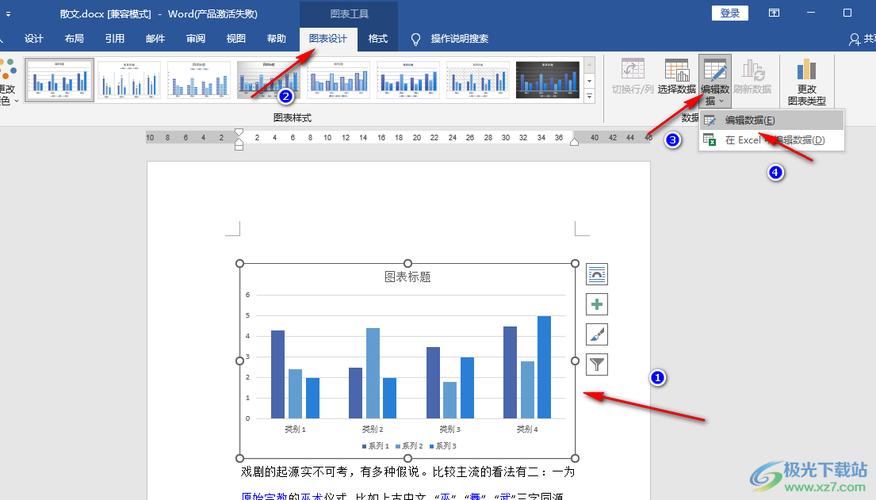Click the right indent marker on ruler
Image resolution: width=876 pixels, height=500 pixels.
[574, 142]
